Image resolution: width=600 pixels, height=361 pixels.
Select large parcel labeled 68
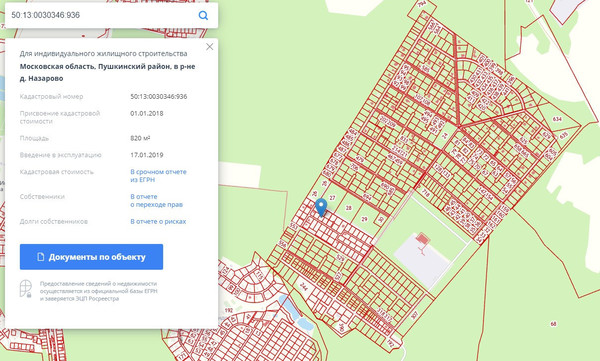click(x=553, y=324)
